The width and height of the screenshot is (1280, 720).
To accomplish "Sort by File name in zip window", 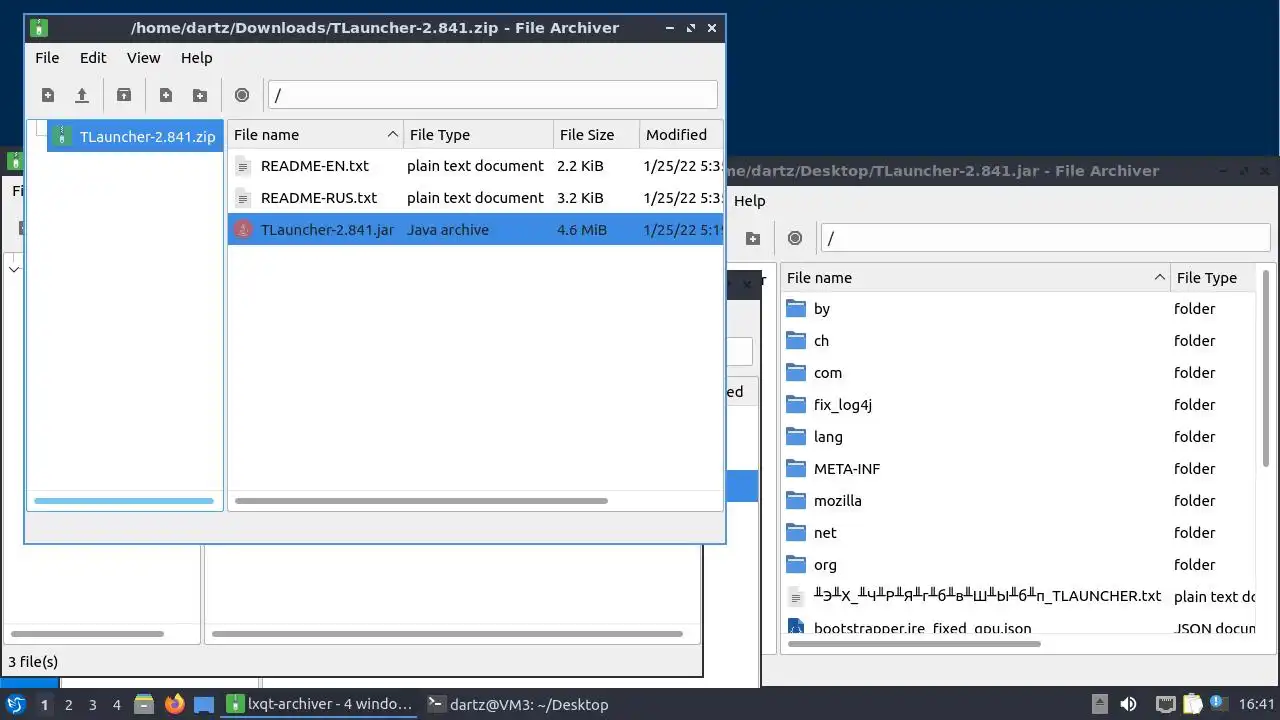I will coord(315,135).
